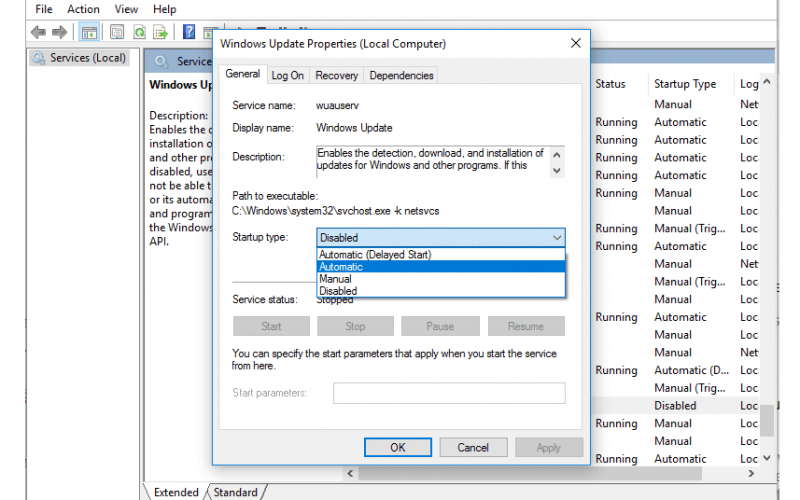This screenshot has height=500, width=800.
Task: Open the File menu
Action: coord(43,9)
